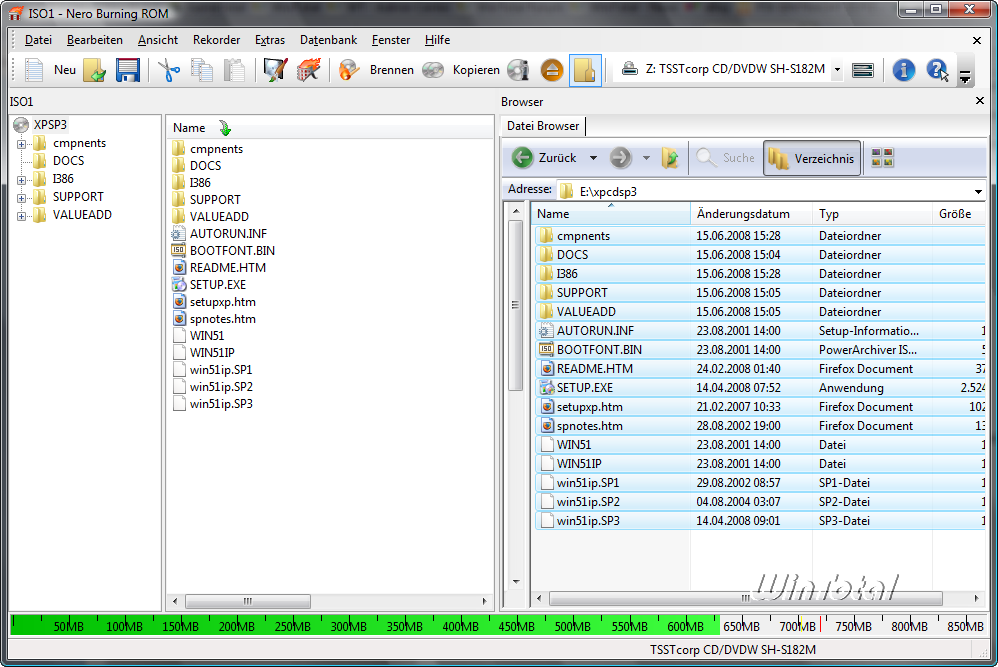Expand the I386 folder in the tree
Image resolution: width=998 pixels, height=667 pixels.
pyautogui.click(x=22, y=180)
